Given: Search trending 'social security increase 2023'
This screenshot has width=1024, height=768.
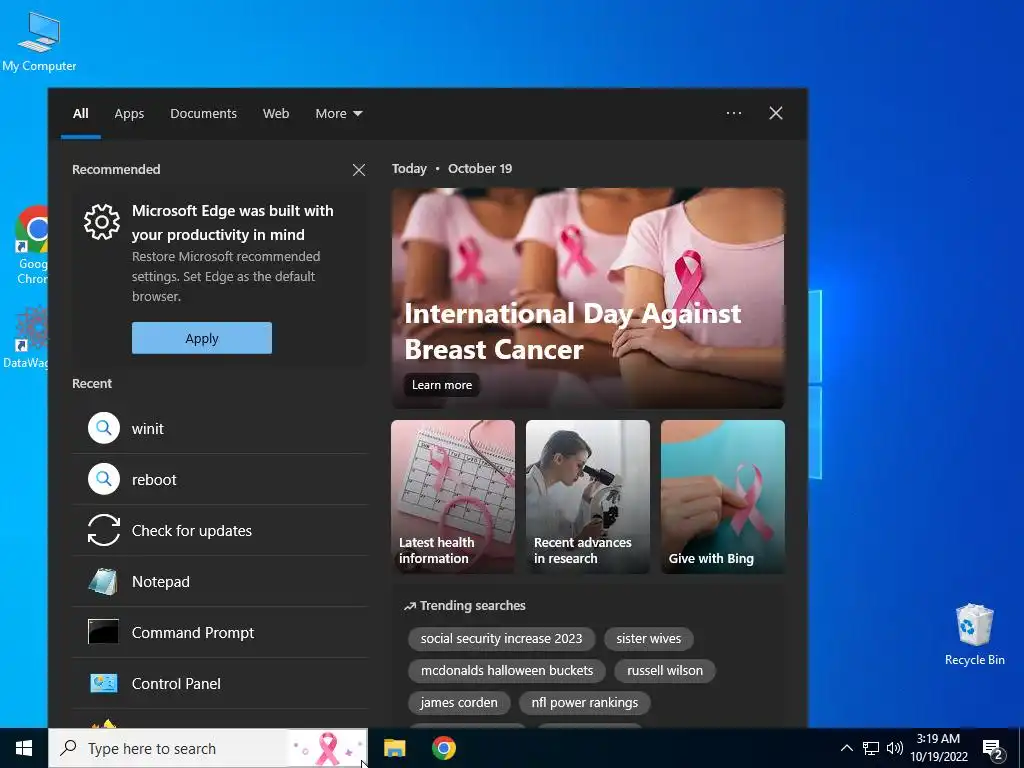Looking at the screenshot, I should pos(502,639).
